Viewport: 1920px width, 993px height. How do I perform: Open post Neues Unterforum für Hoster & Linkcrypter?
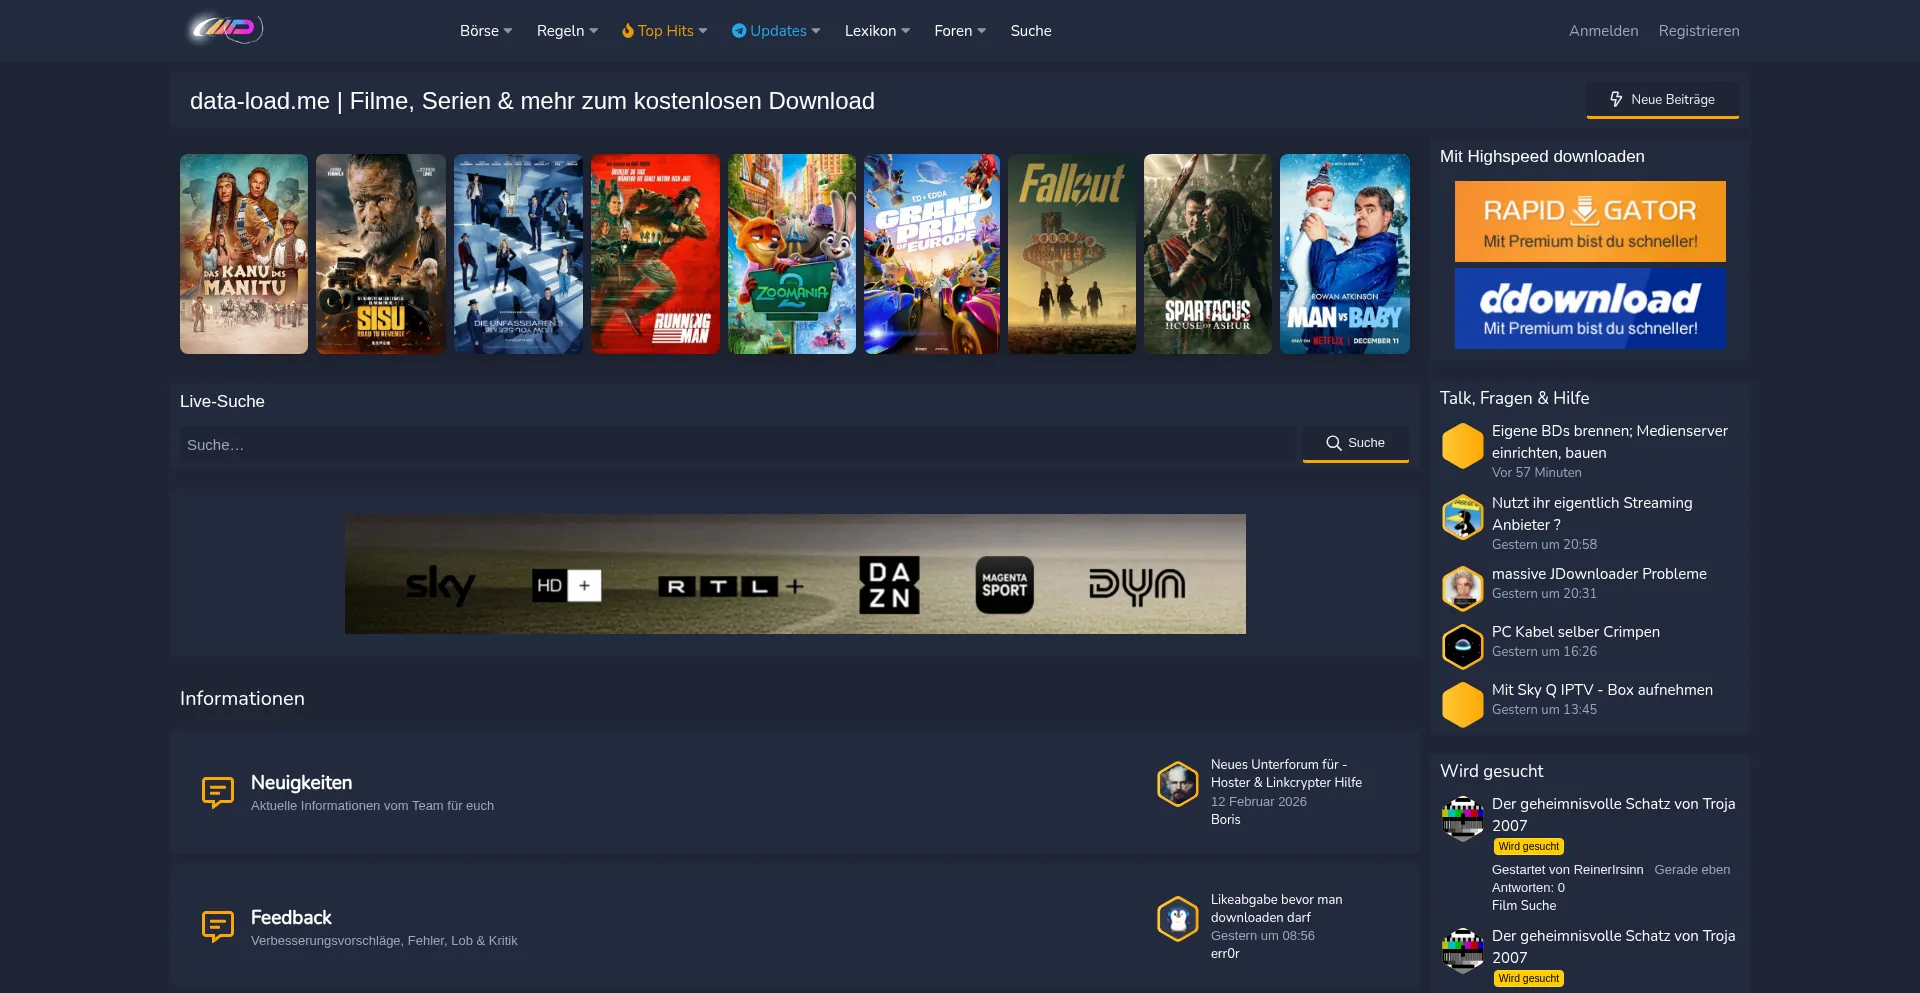click(x=1286, y=774)
